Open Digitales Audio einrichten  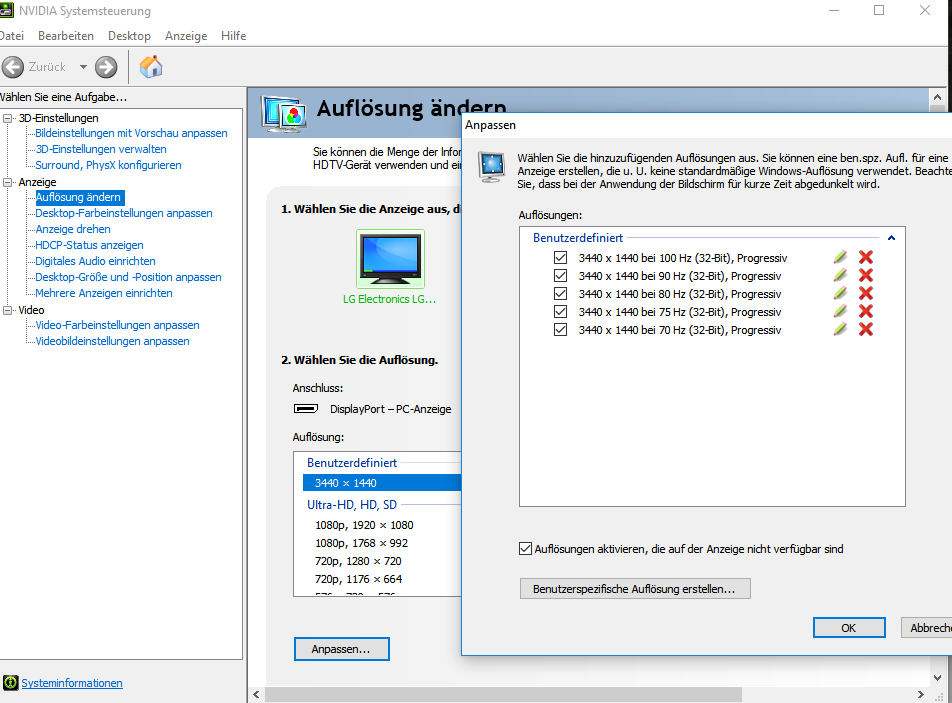click(x=95, y=261)
